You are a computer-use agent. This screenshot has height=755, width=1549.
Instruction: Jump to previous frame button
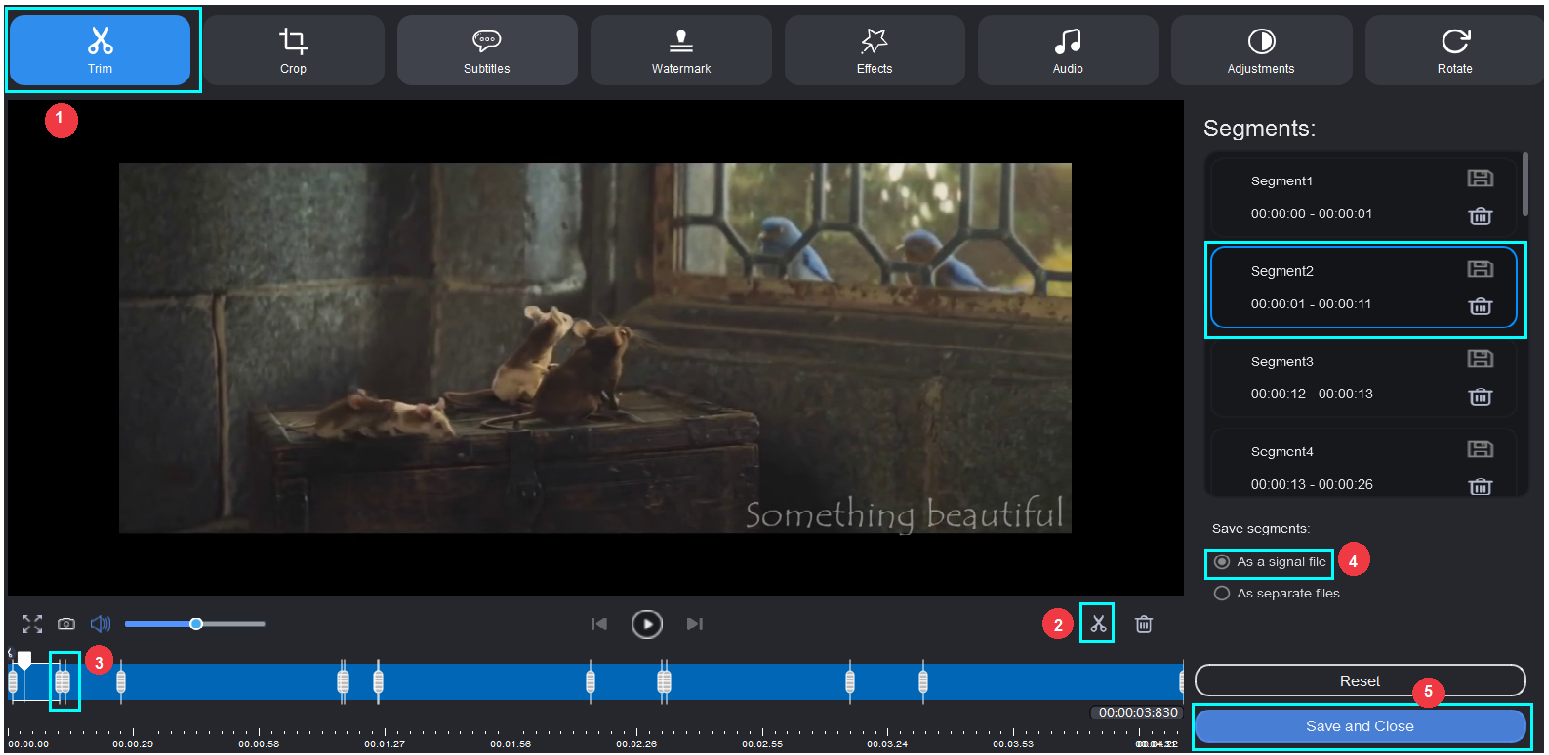(x=599, y=624)
